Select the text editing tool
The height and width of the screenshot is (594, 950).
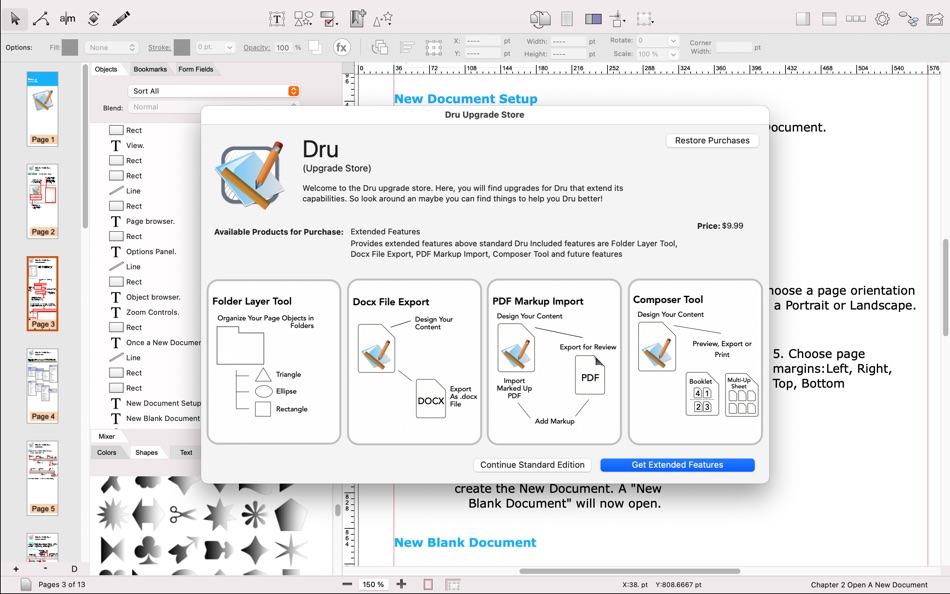click(x=67, y=18)
